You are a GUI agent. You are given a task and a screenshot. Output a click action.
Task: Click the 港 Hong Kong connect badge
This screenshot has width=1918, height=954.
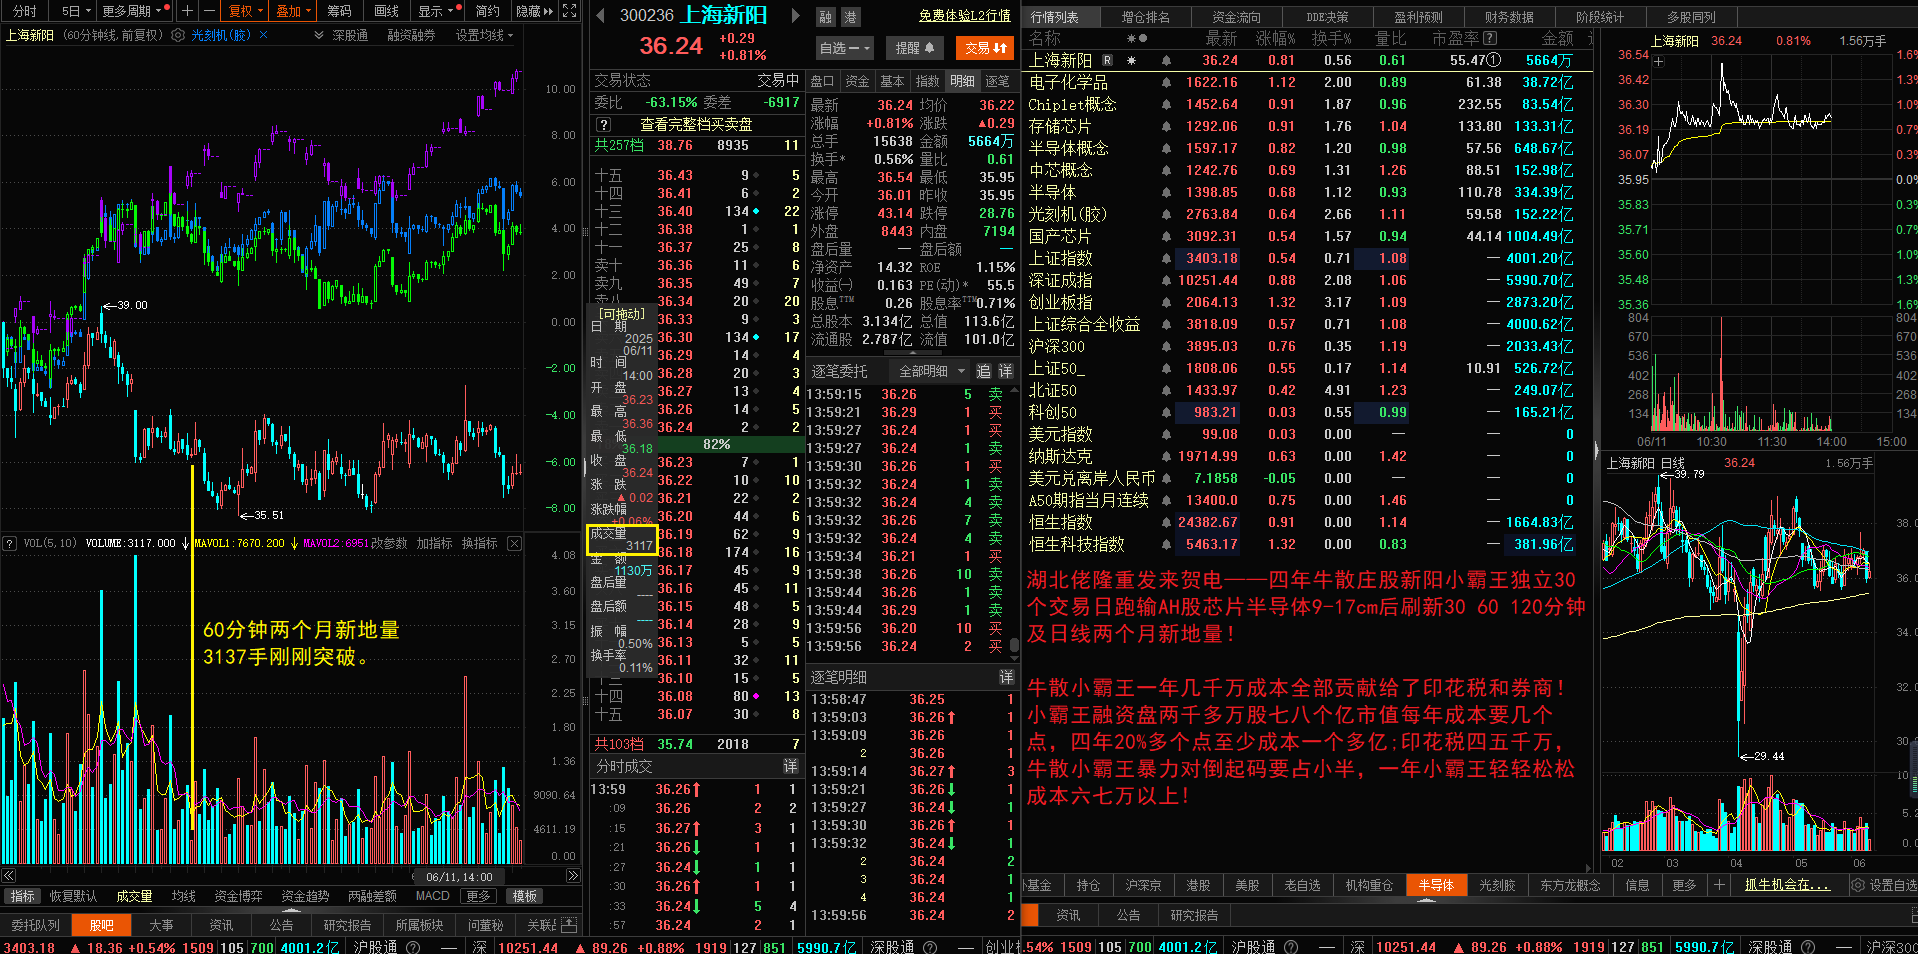[x=850, y=17]
